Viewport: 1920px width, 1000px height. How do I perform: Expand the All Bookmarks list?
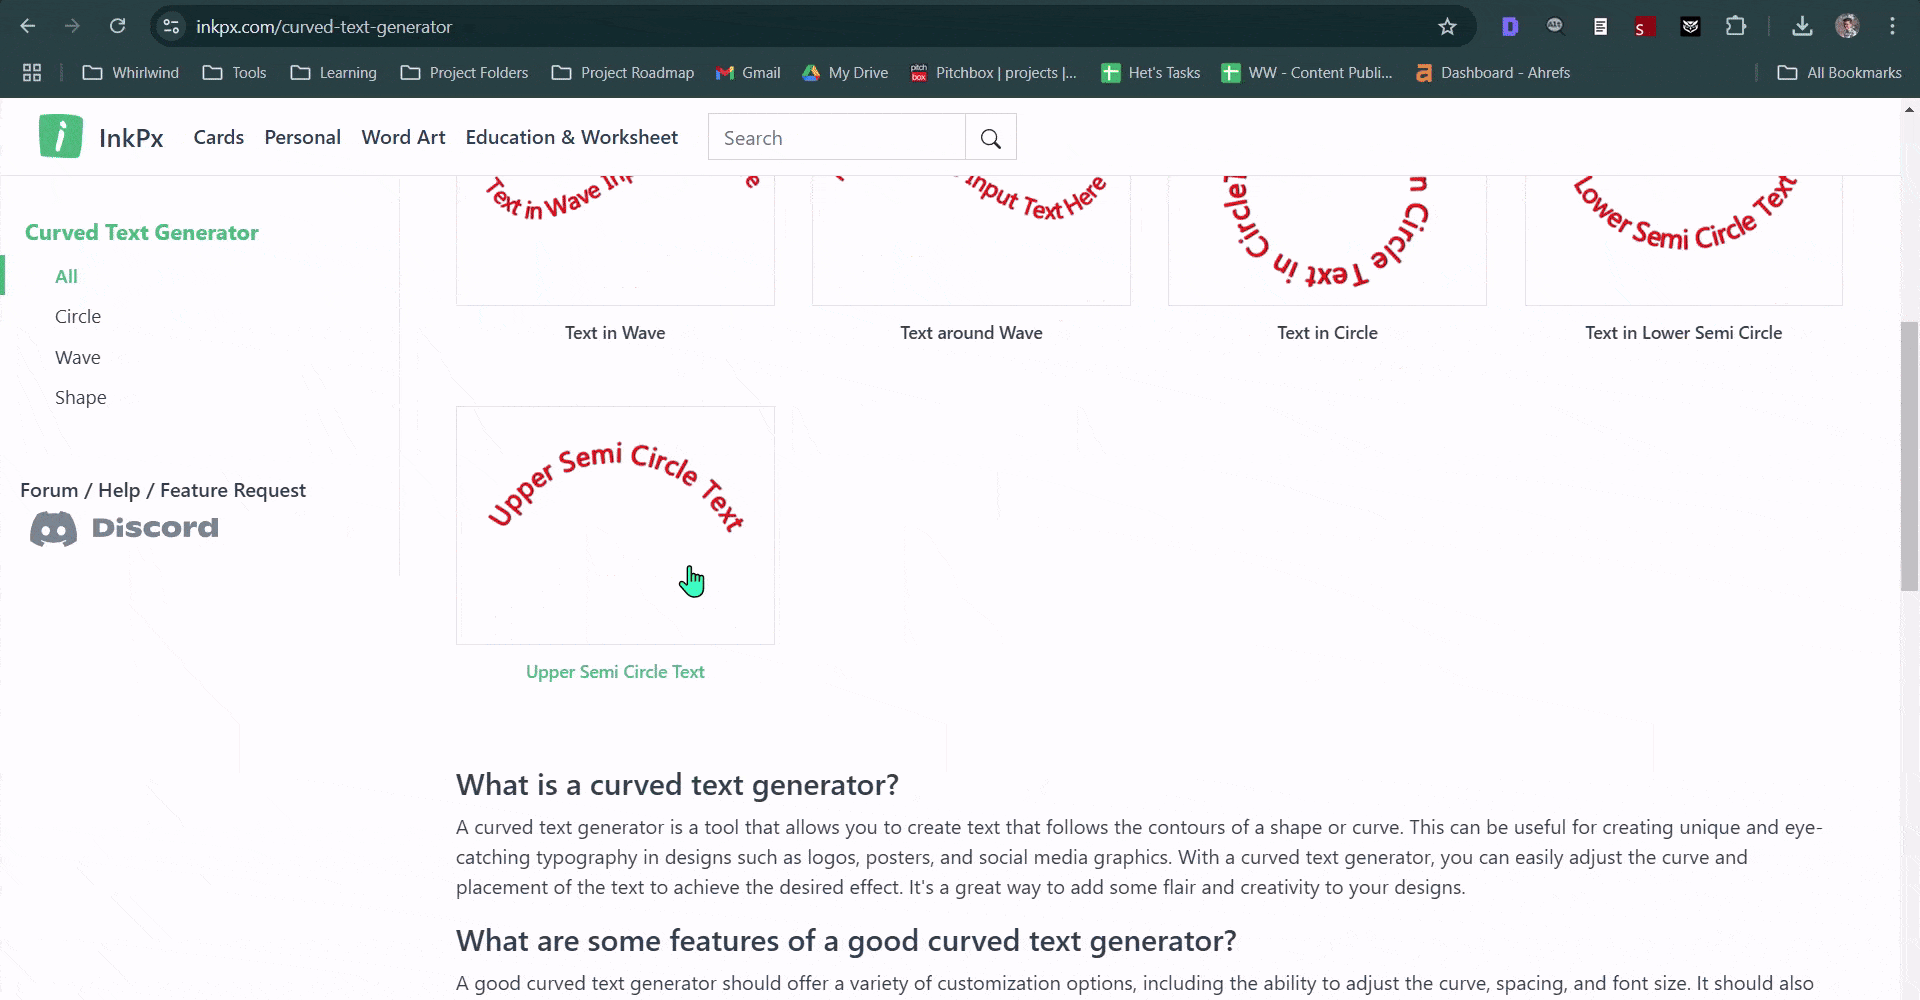click(1839, 72)
